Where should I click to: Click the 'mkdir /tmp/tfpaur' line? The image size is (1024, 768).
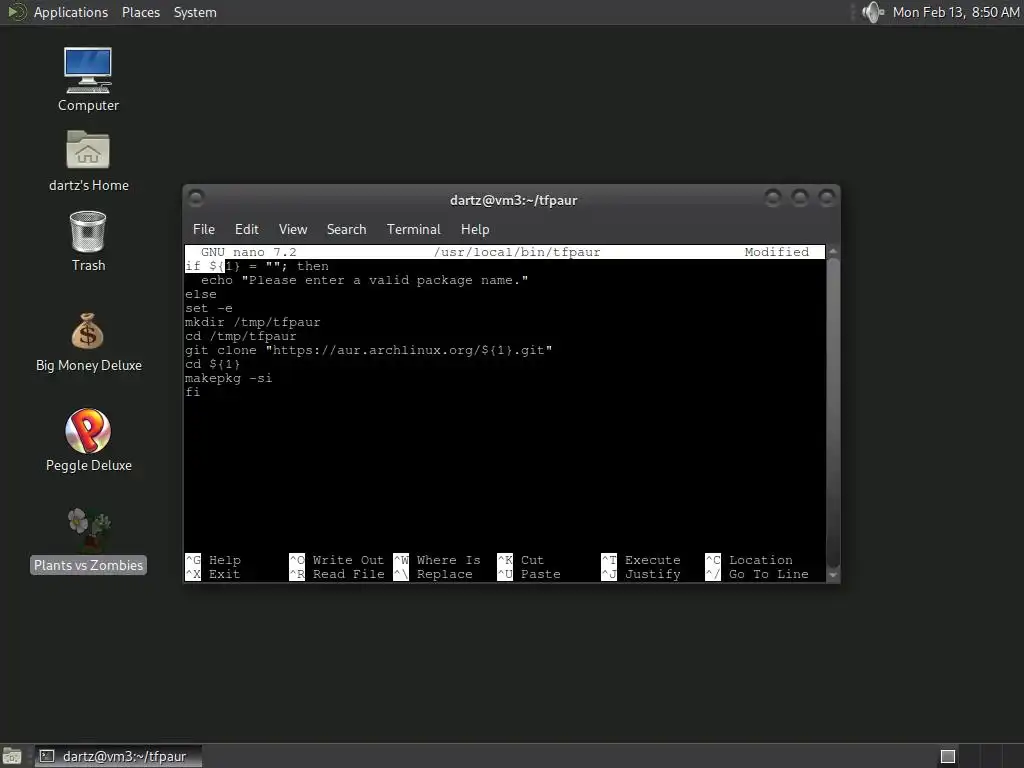tap(253, 322)
